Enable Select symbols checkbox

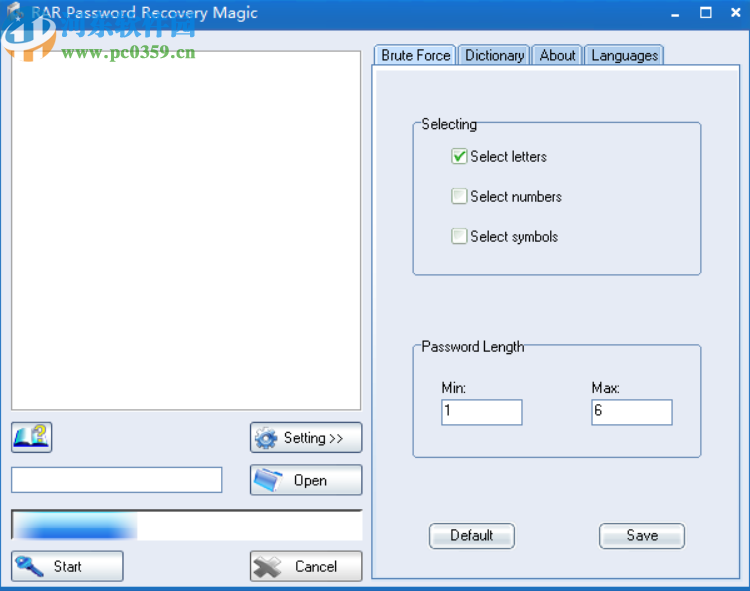point(459,236)
